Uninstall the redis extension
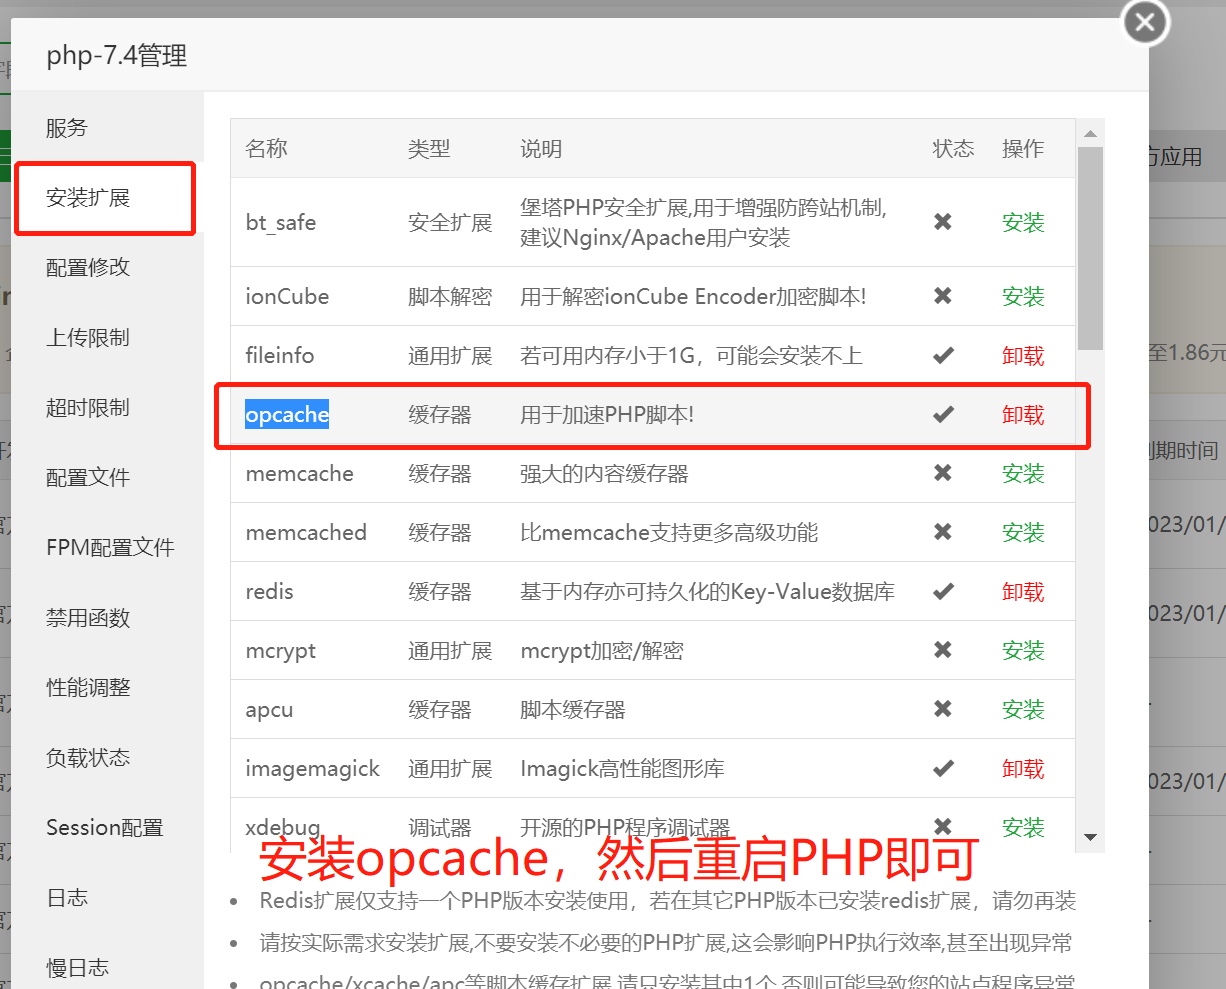1226x989 pixels. click(1023, 591)
